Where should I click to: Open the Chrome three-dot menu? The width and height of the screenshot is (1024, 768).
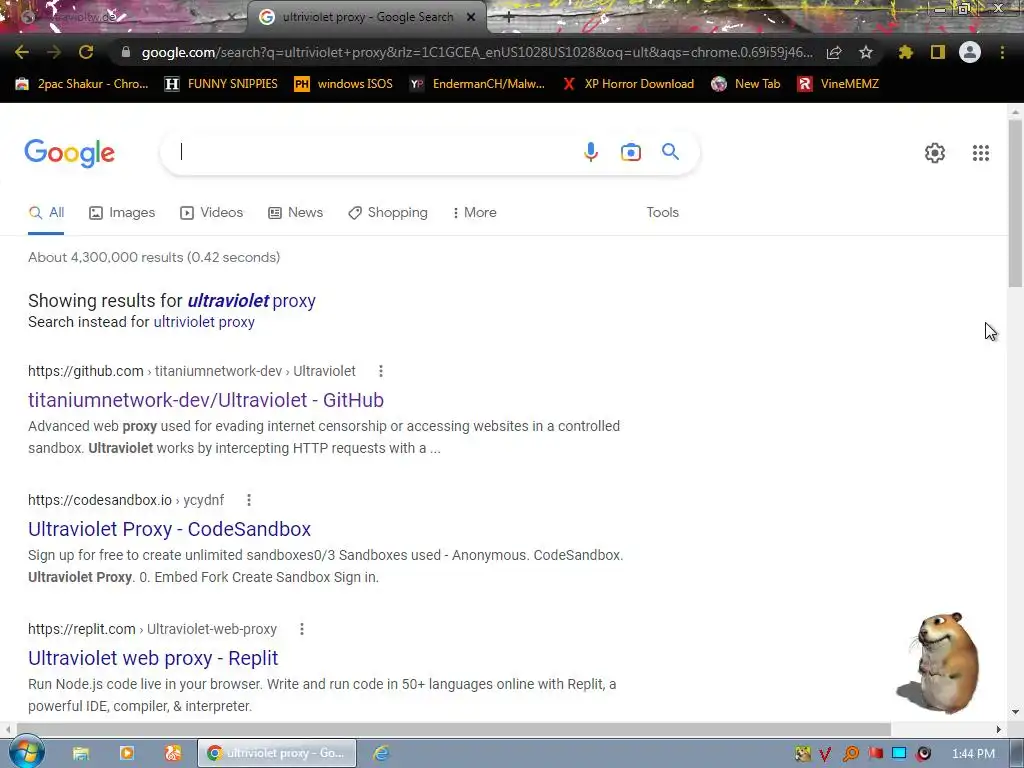click(x=1002, y=52)
